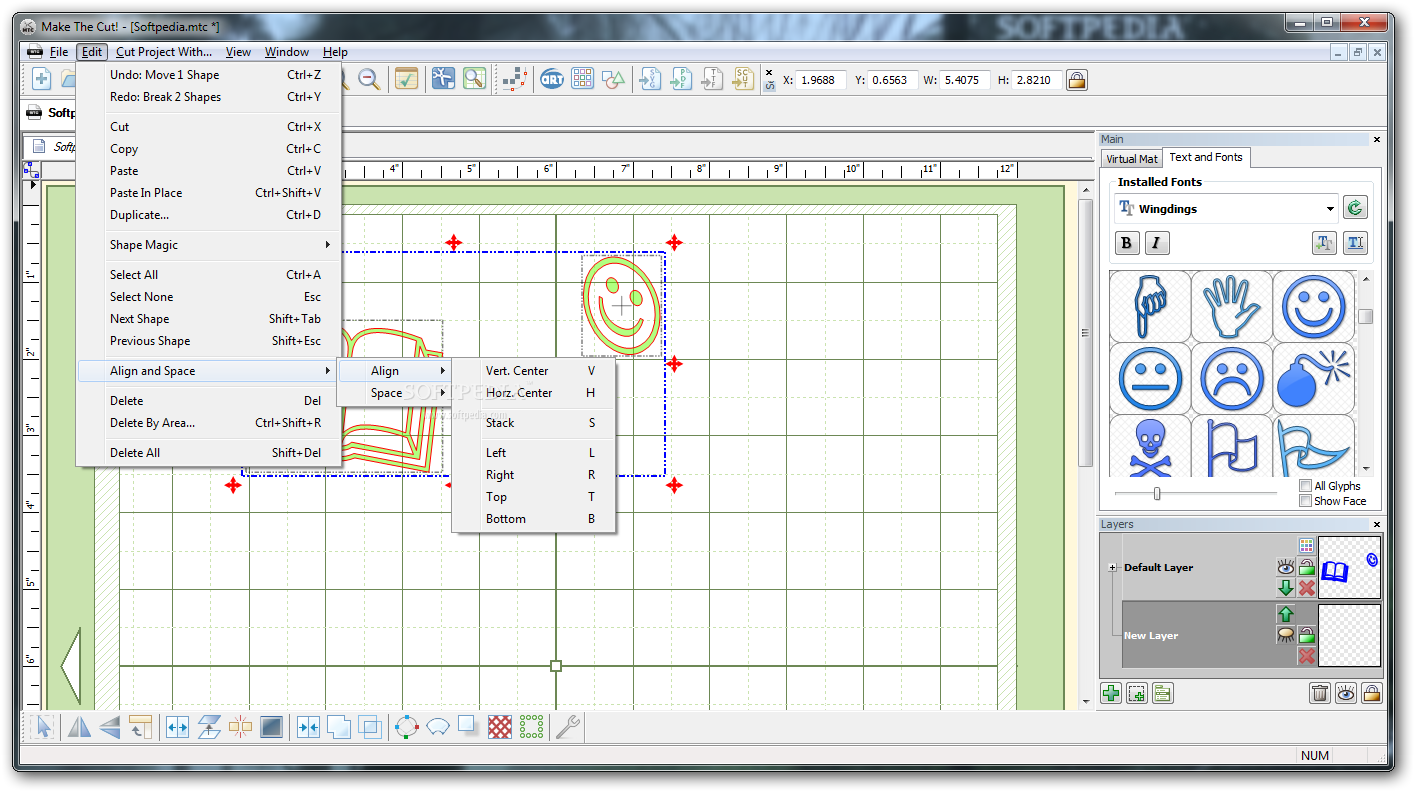The height and width of the screenshot is (792, 1415).
Task: Choose Horz. Center alignment
Action: (534, 393)
